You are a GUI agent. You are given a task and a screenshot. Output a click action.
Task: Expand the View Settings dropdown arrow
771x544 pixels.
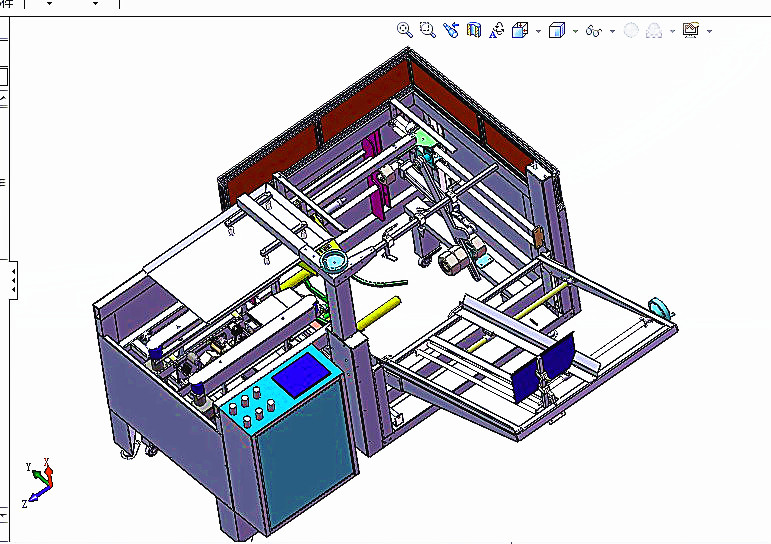click(x=710, y=31)
